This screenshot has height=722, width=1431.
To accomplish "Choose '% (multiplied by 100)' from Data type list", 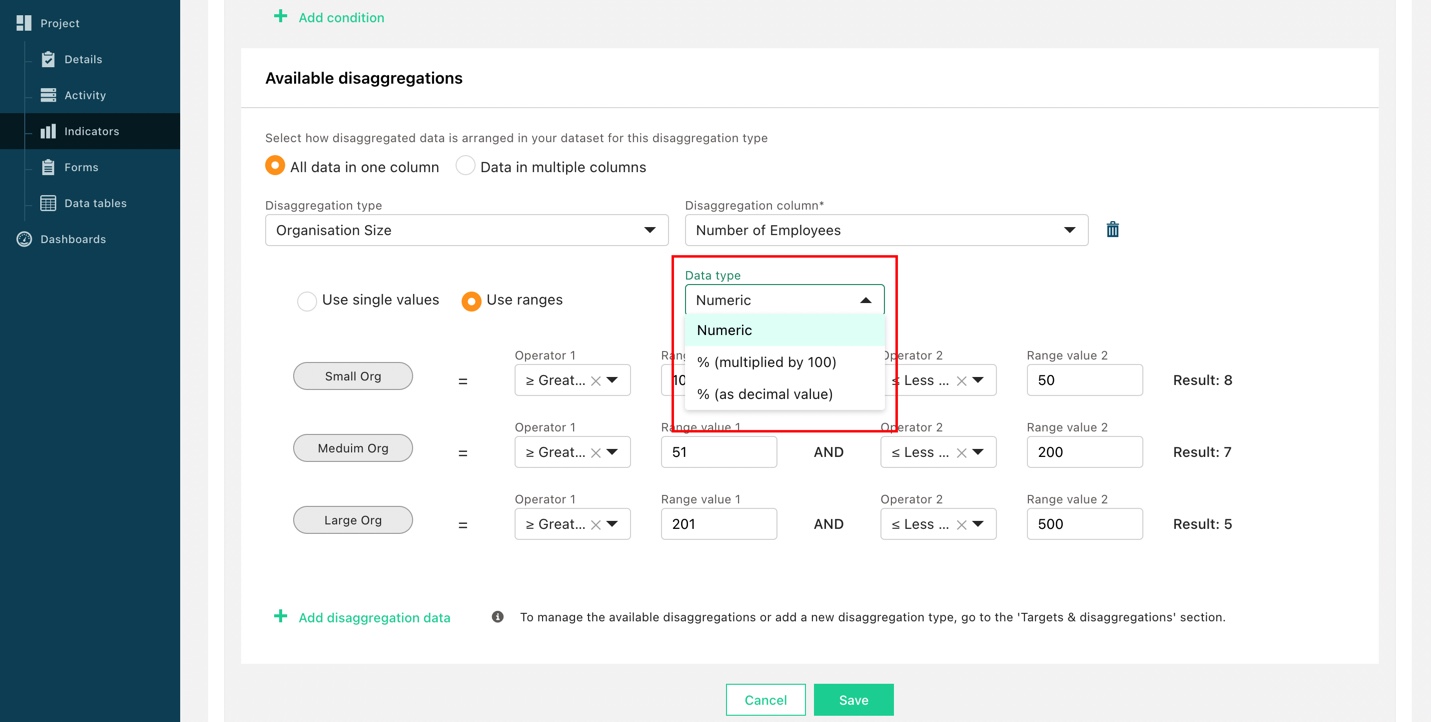I will 768,362.
